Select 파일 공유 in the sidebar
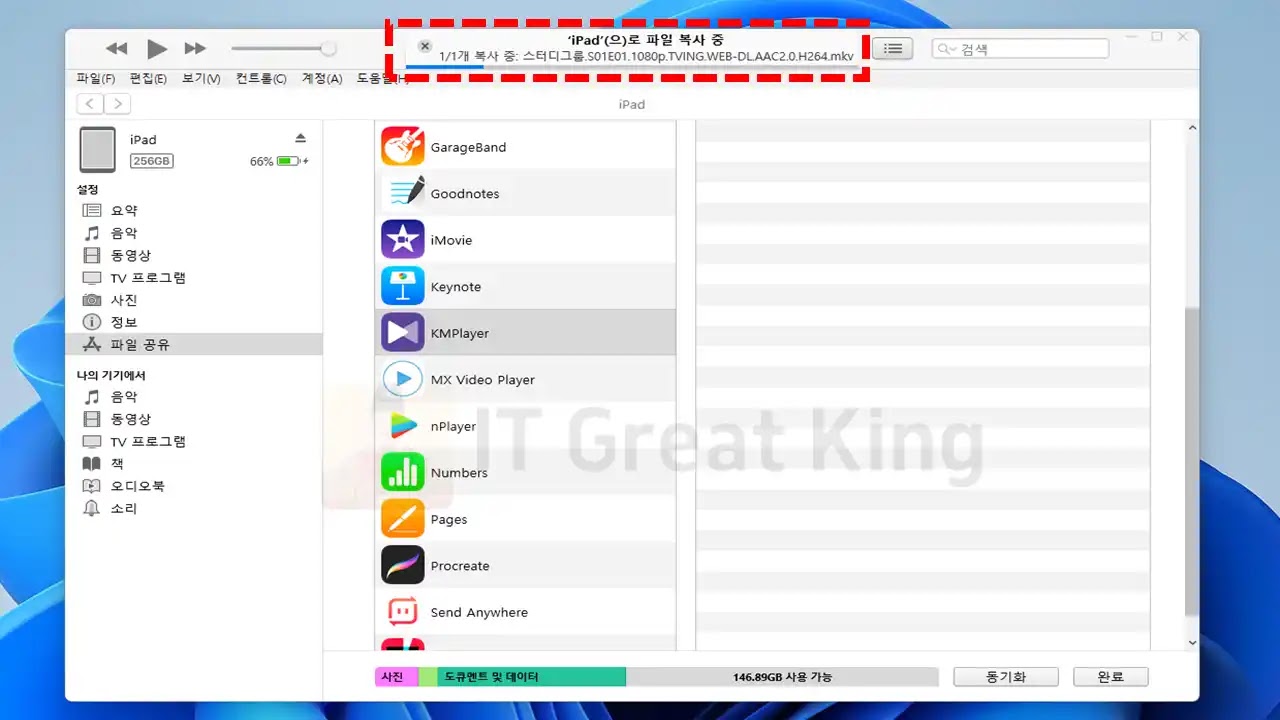This screenshot has width=1280, height=720. pyautogui.click(x=194, y=344)
